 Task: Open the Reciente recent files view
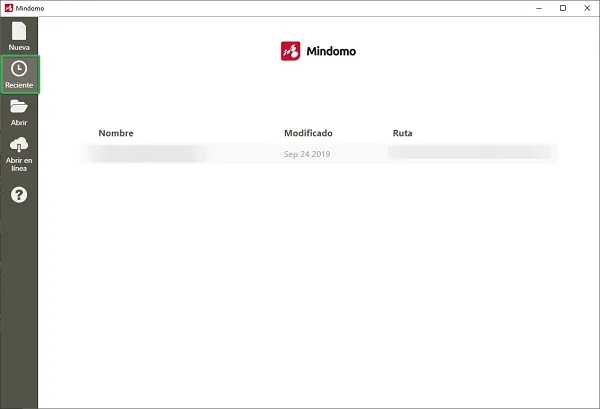pyautogui.click(x=19, y=75)
